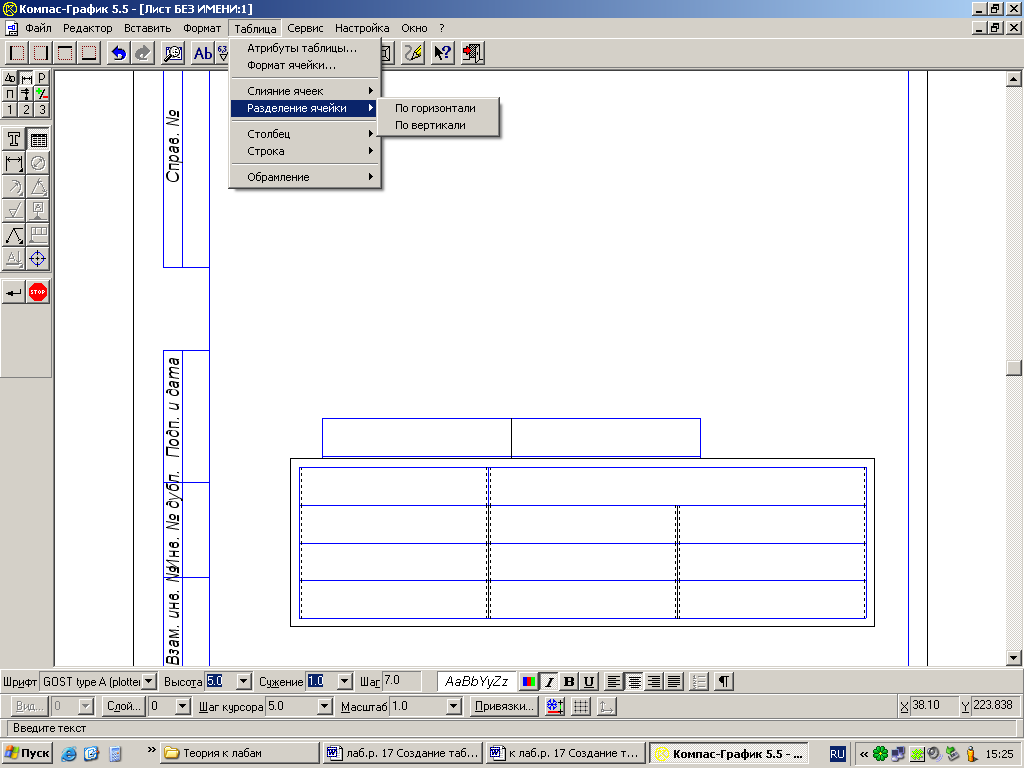Viewport: 1024px width, 768px height.
Task: Click the create object arrow icon
Action: [14, 292]
